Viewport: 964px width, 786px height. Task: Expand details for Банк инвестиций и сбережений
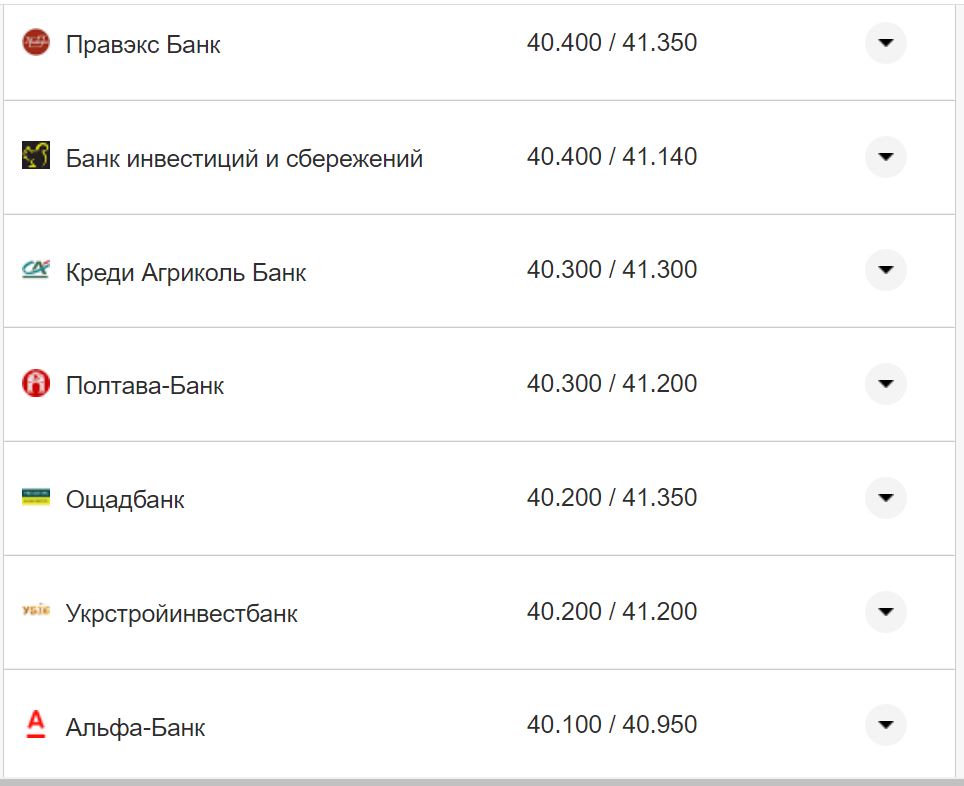884,156
